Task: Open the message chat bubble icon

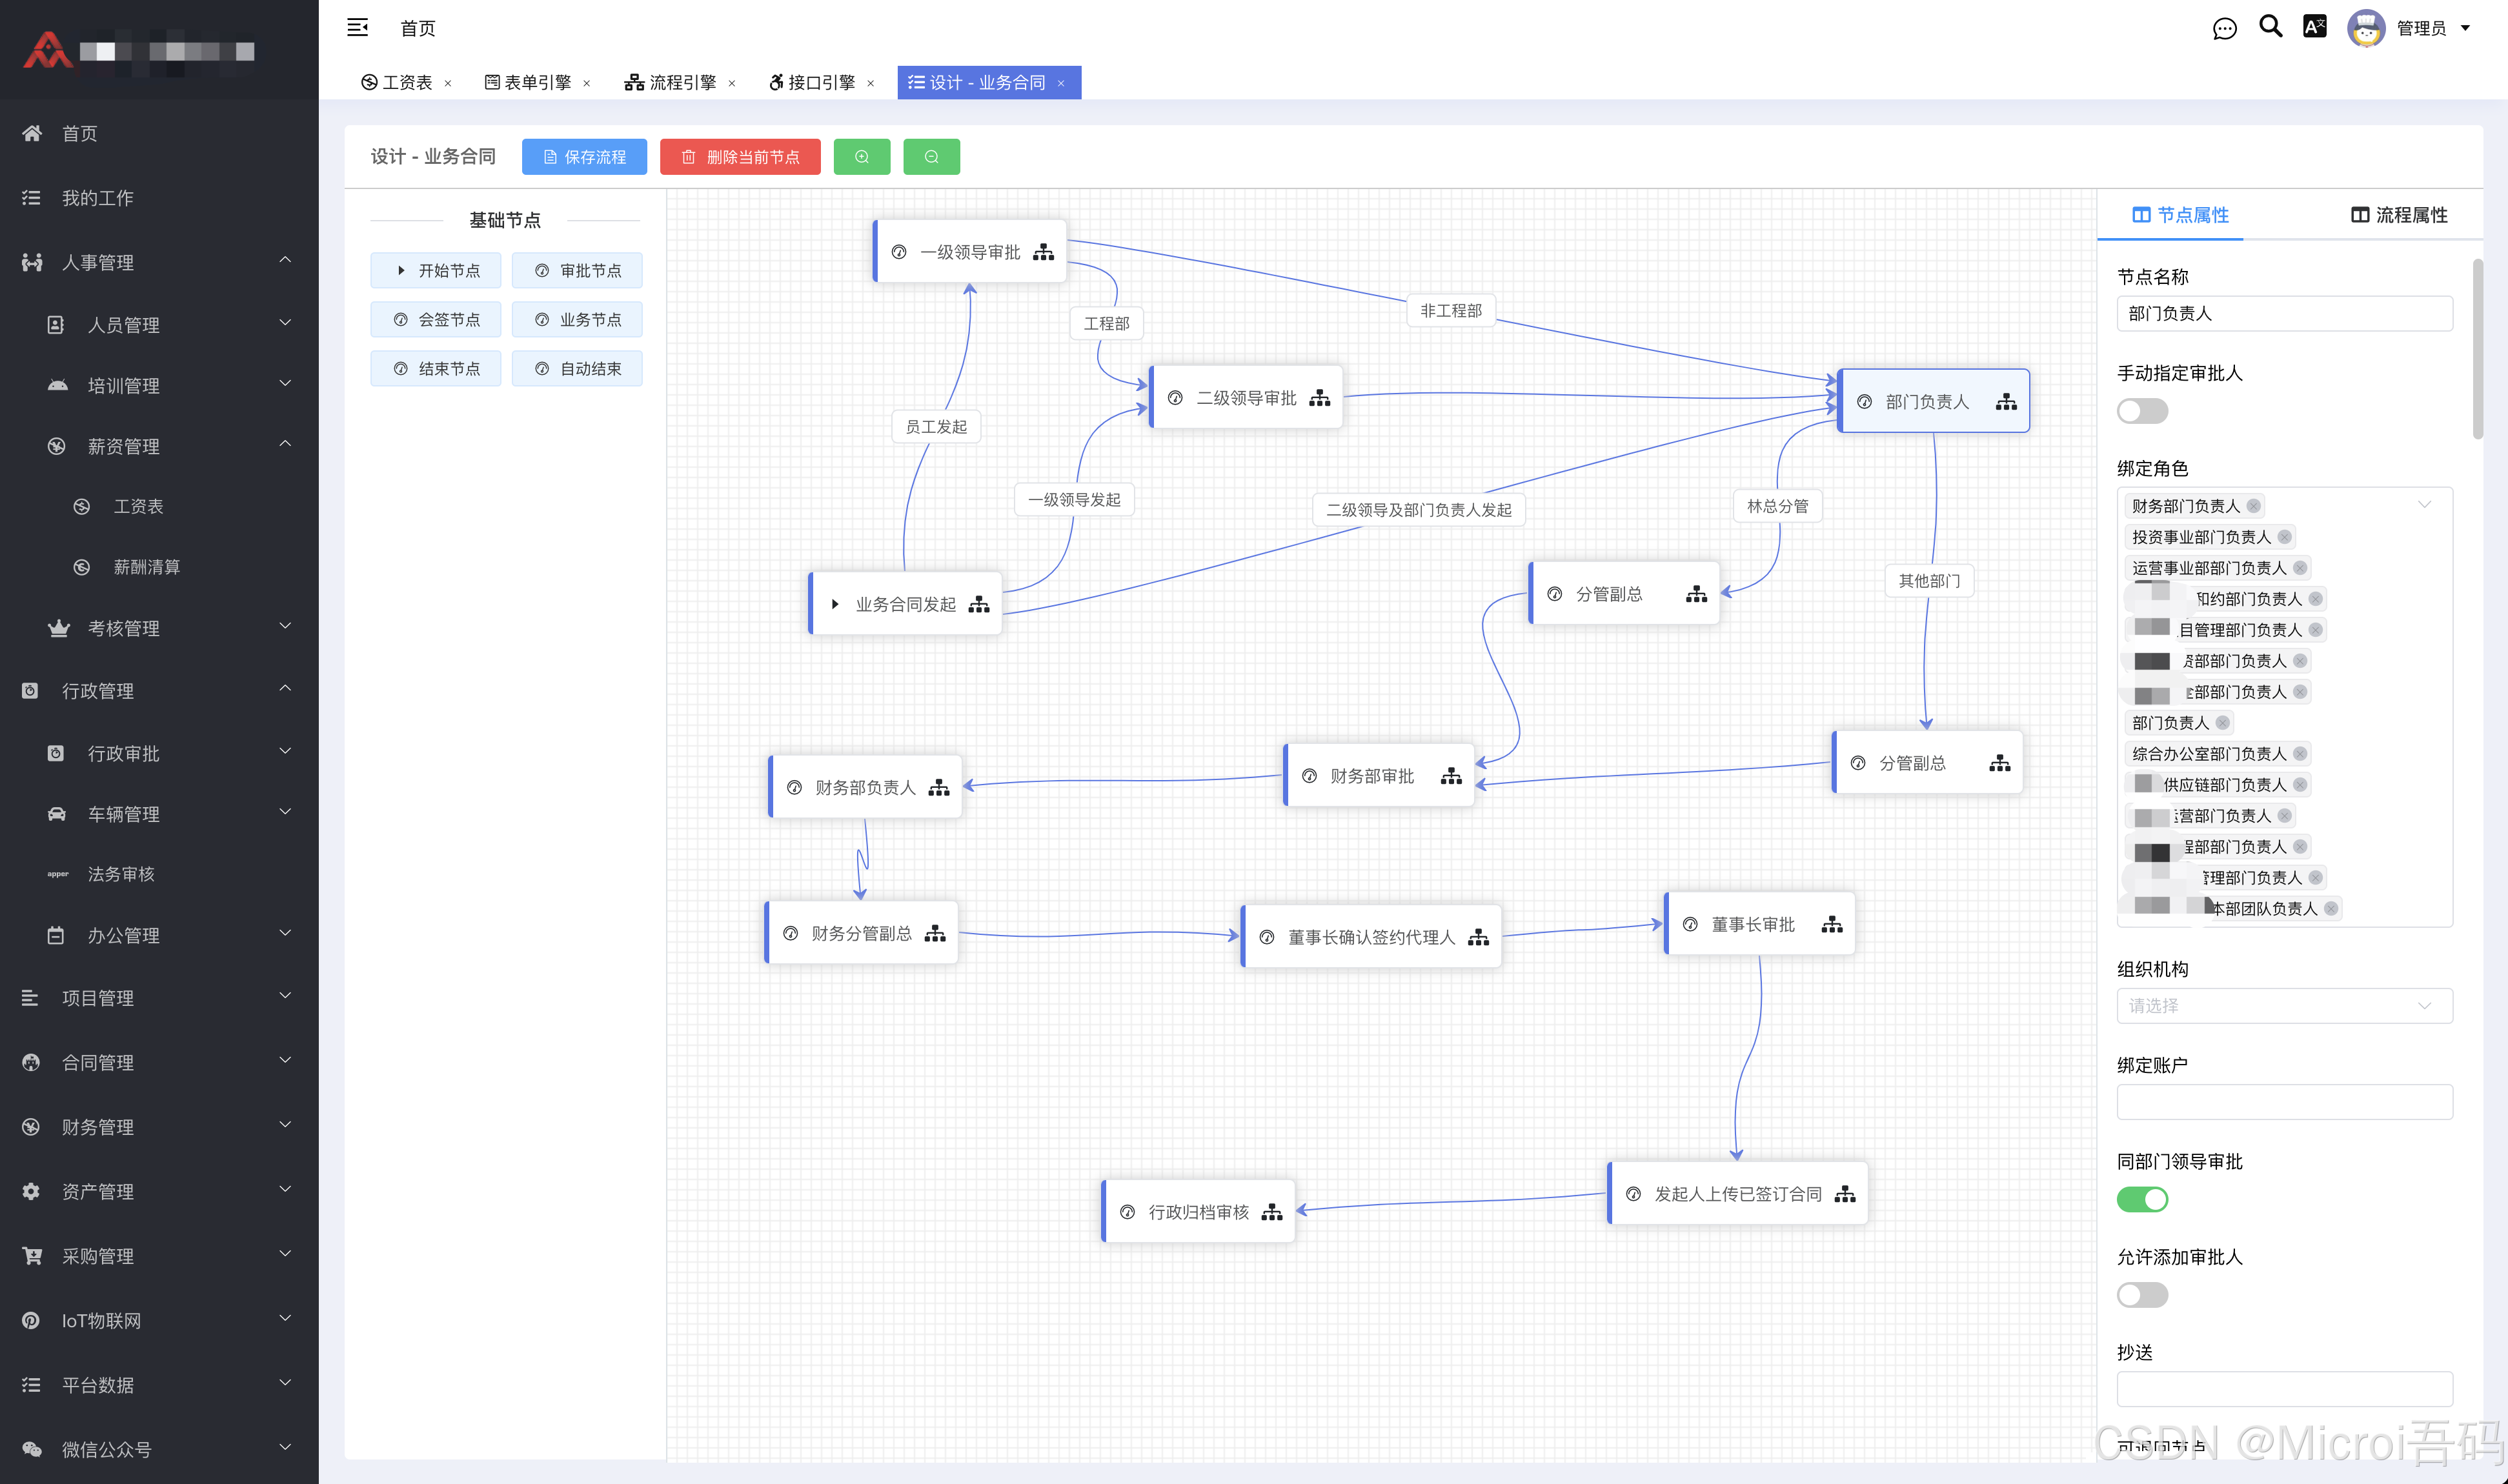Action: 2224,29
